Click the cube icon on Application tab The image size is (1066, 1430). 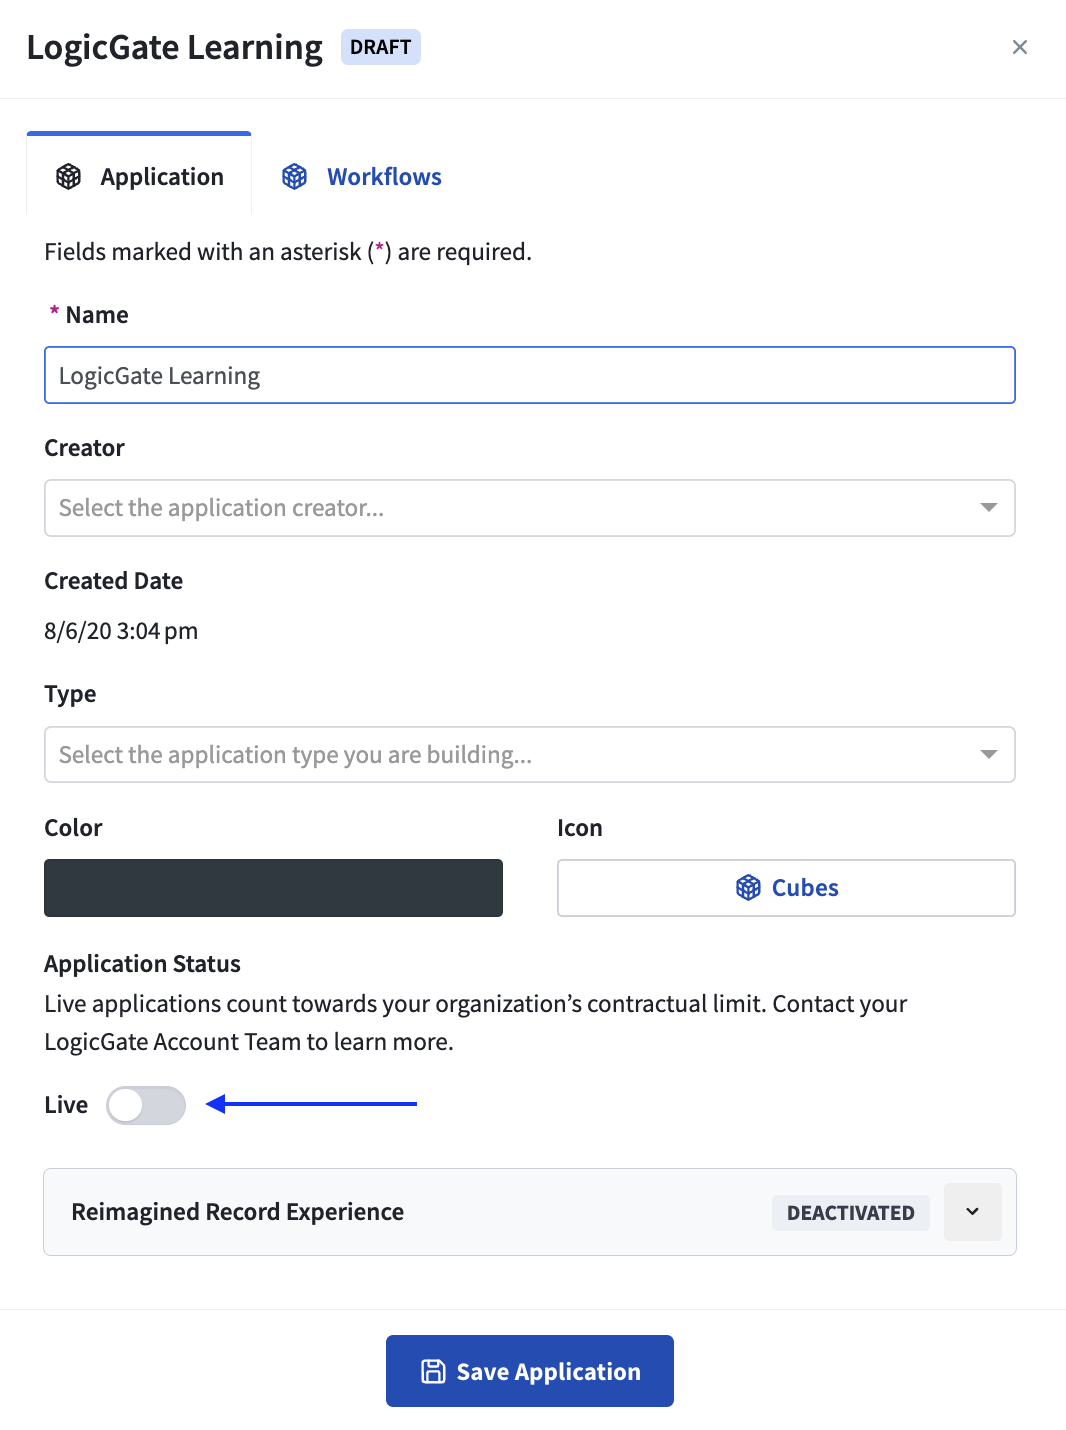[x=68, y=177]
